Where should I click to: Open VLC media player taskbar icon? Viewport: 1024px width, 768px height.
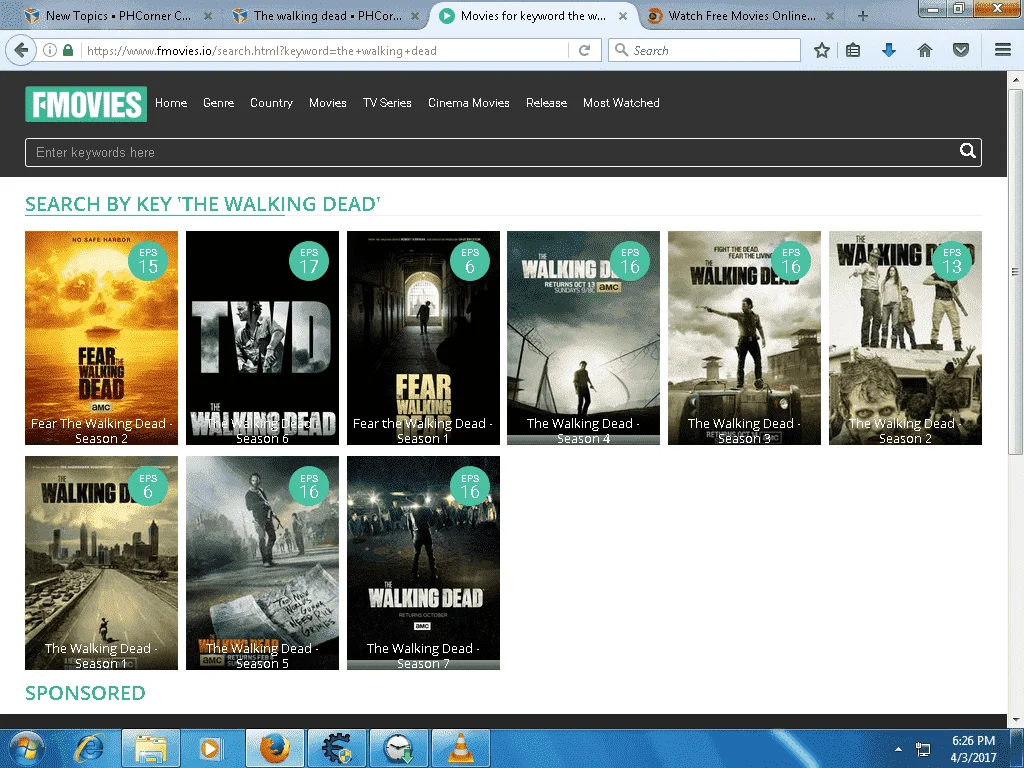[x=461, y=749]
